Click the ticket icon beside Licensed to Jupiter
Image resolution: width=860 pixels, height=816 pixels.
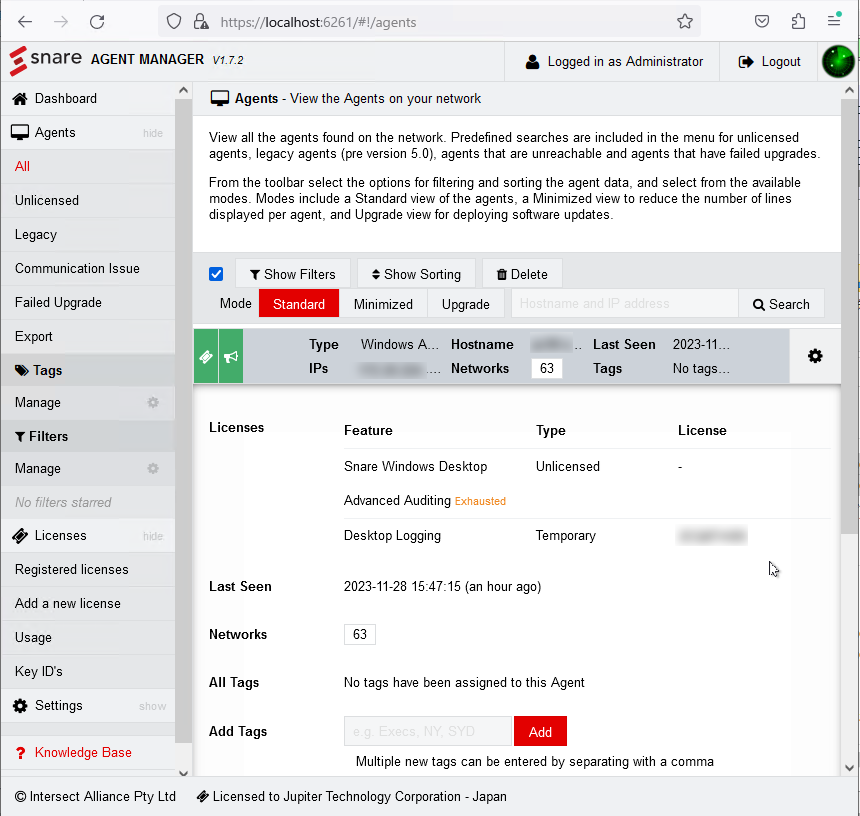[x=202, y=796]
